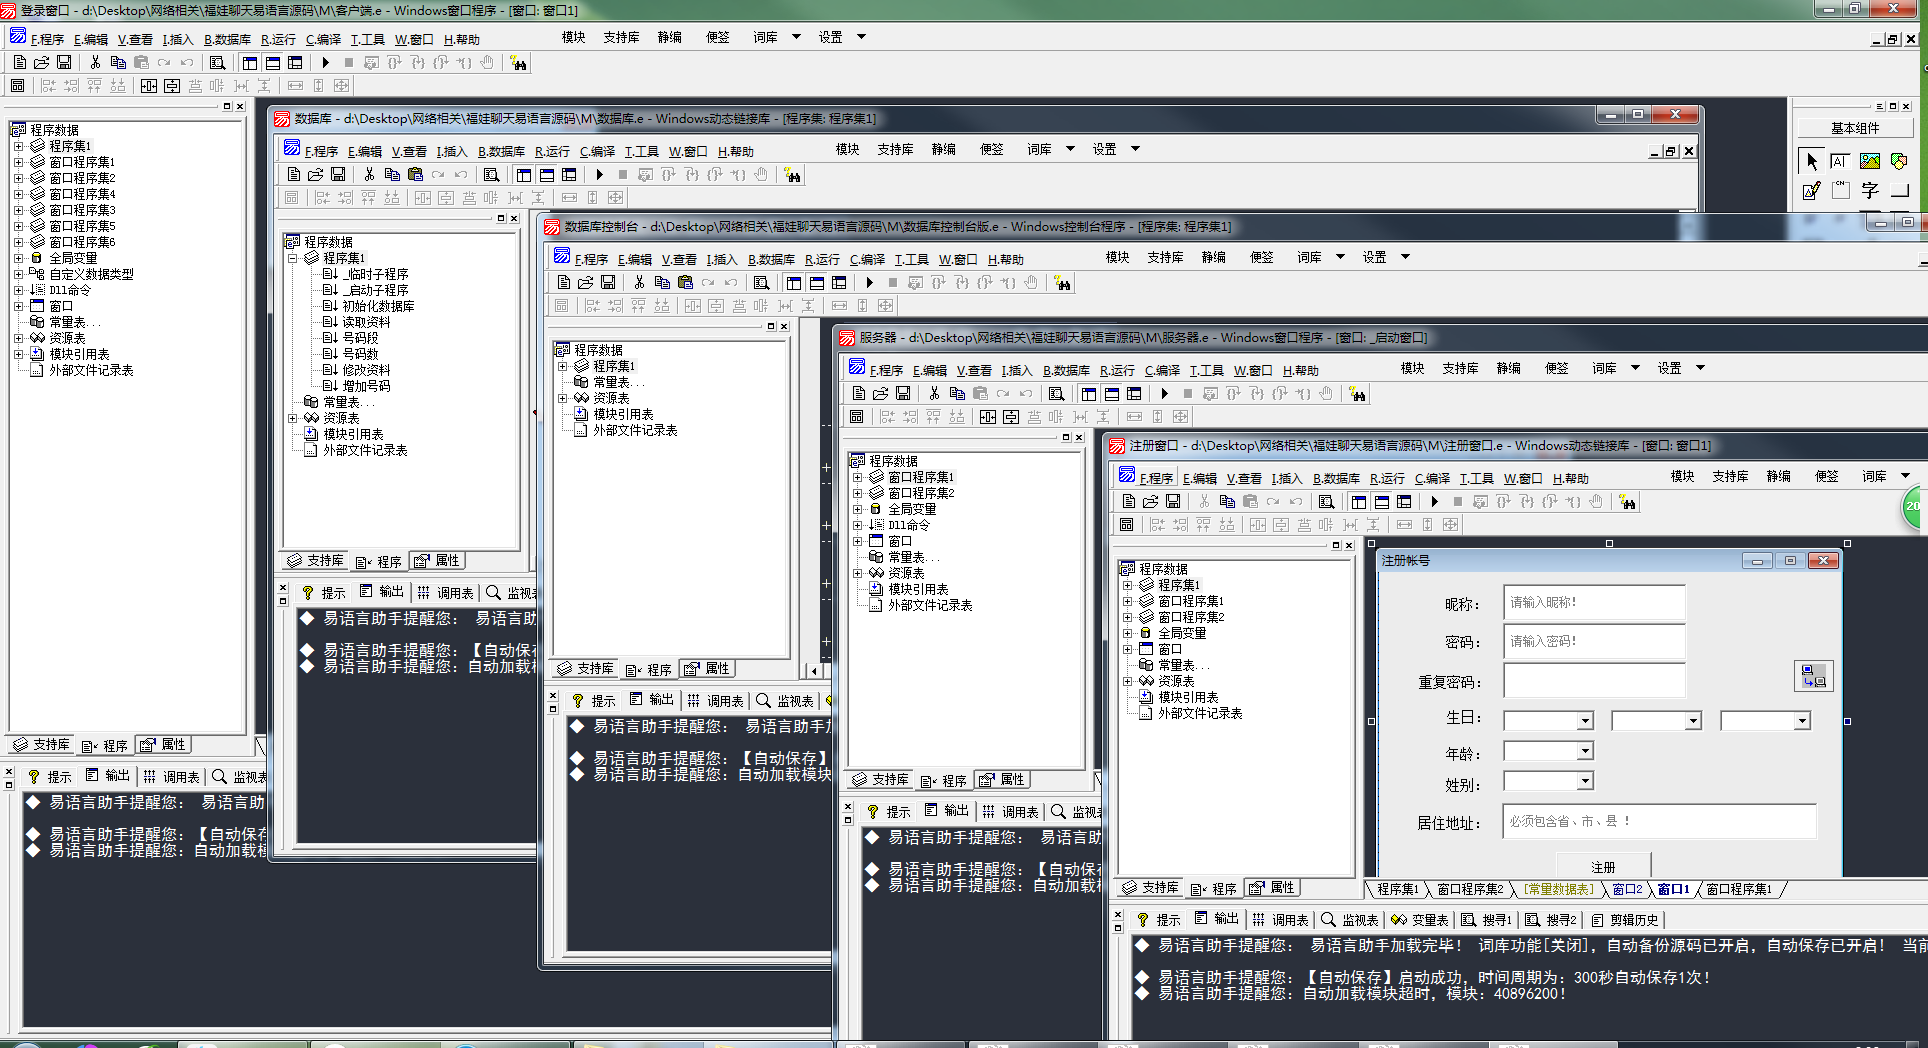The image size is (1928, 1048).
Task: Click Cut scissors icon in 数据库 window toolbar
Action: 369,175
